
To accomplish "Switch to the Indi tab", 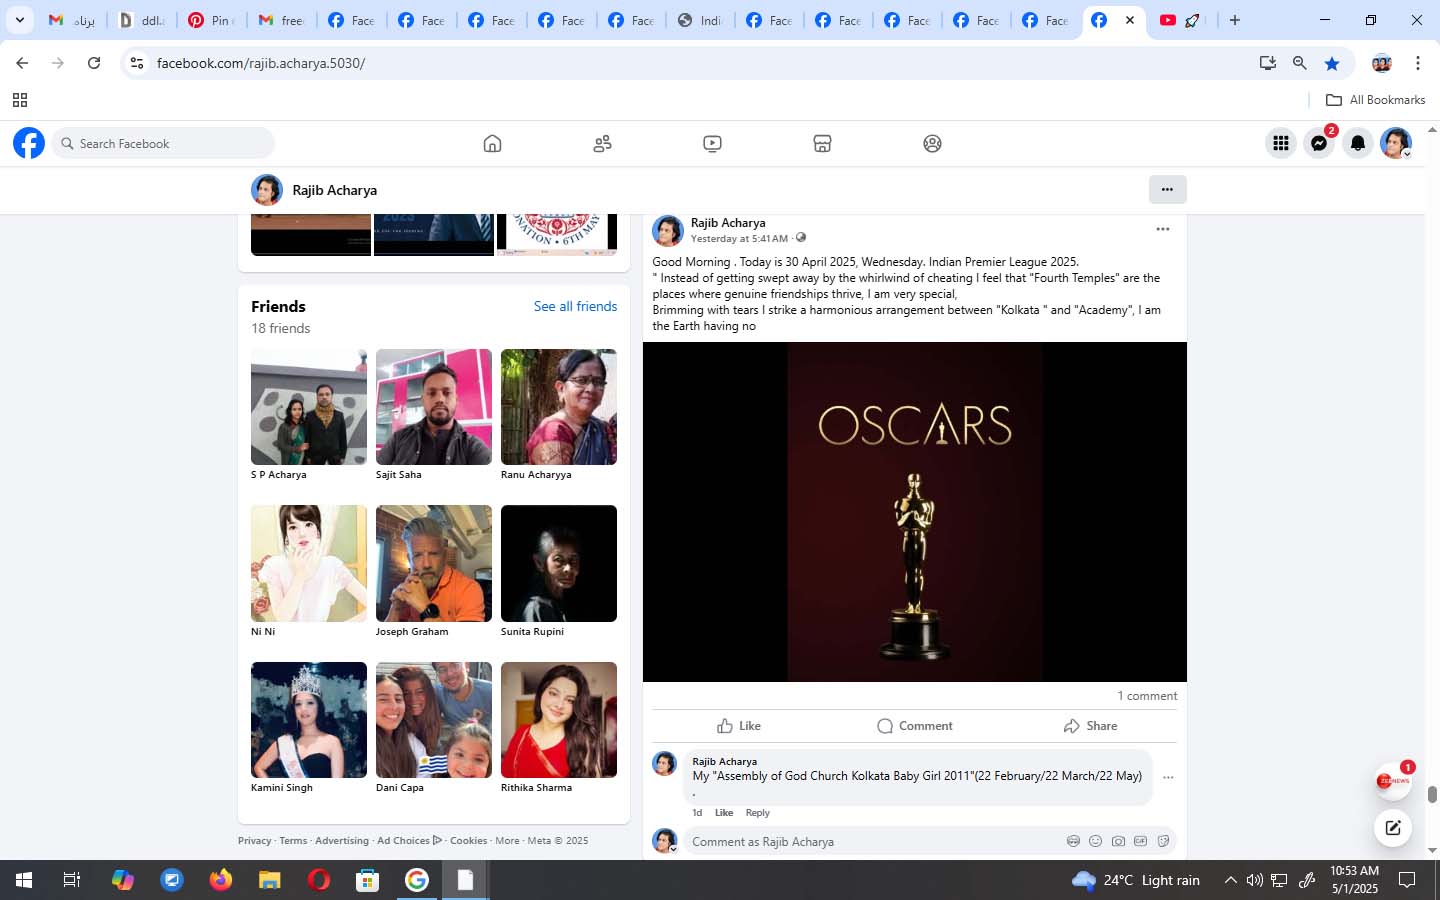I will coord(699,20).
